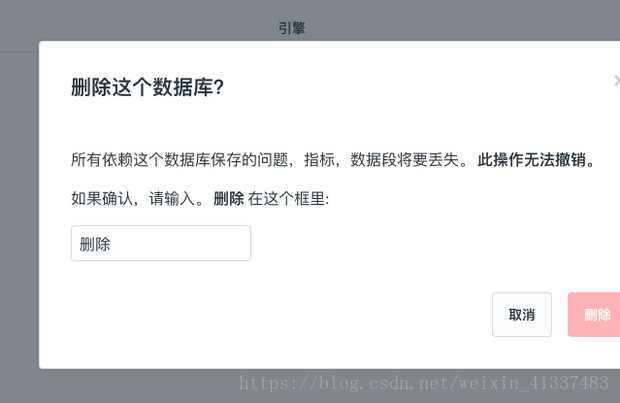The image size is (620, 403).
Task: Cancel deletion with the 取消 button
Action: pos(522,315)
